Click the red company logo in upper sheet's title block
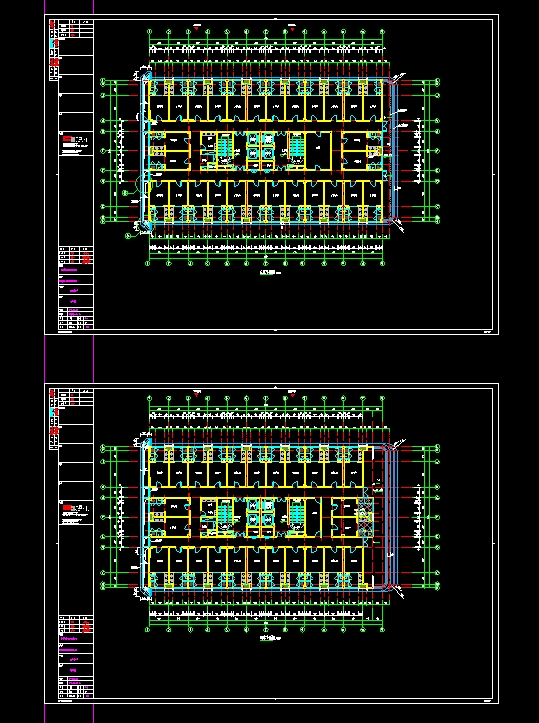This screenshot has height=723, width=539. [x=68, y=137]
